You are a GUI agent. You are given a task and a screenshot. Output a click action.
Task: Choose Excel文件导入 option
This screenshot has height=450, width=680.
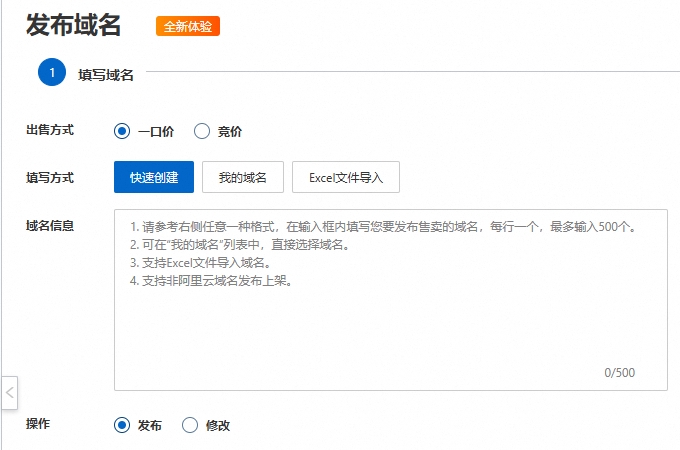coord(346,177)
